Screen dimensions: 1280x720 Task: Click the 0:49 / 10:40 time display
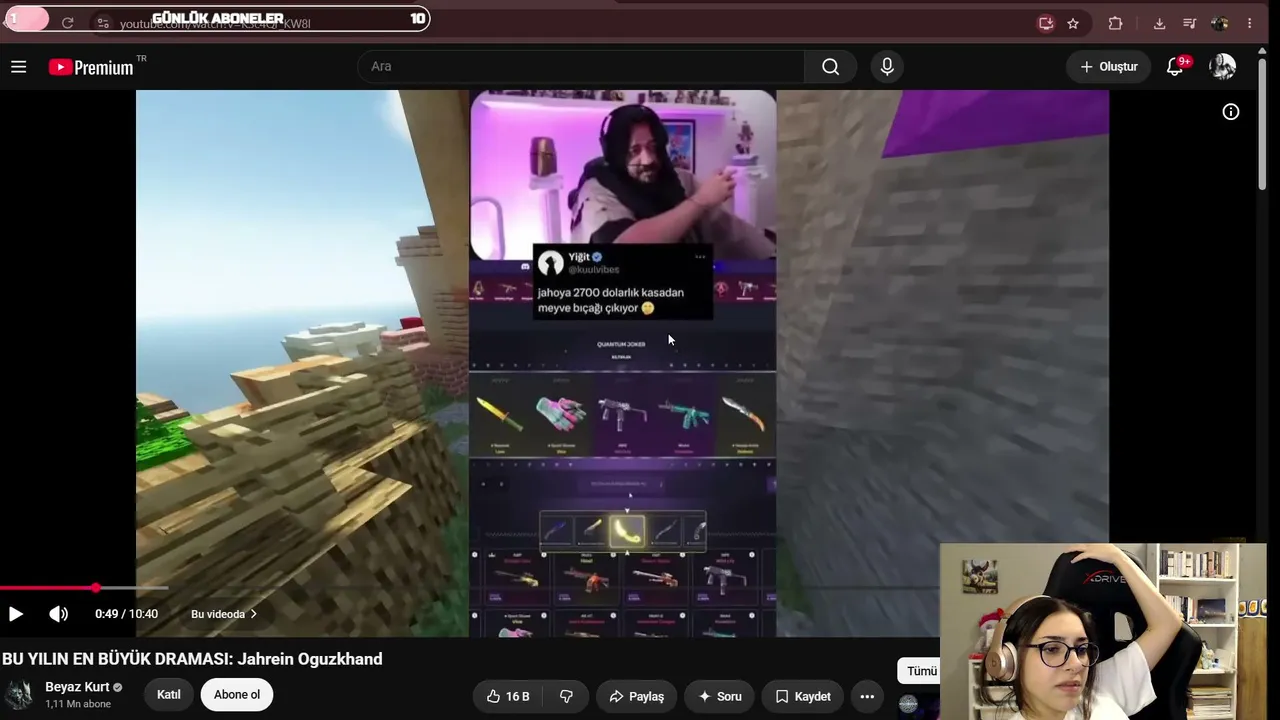coord(126,614)
